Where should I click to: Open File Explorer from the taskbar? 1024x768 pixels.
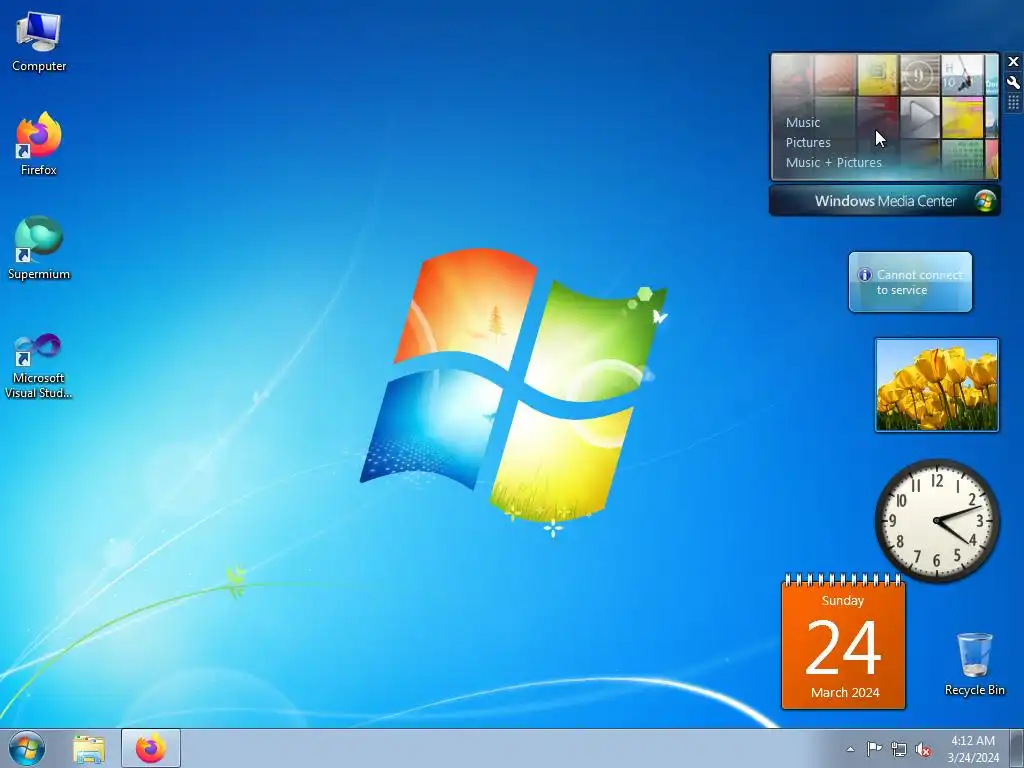[88, 748]
